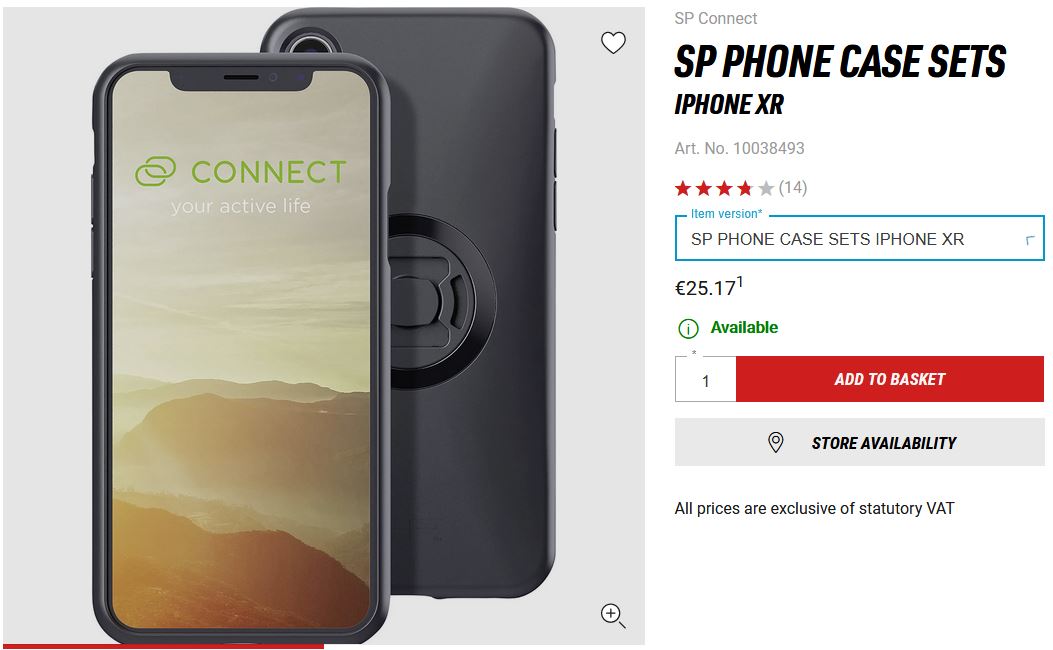This screenshot has width=1053, height=650.
Task: Click the green Available status text
Action: coord(744,328)
